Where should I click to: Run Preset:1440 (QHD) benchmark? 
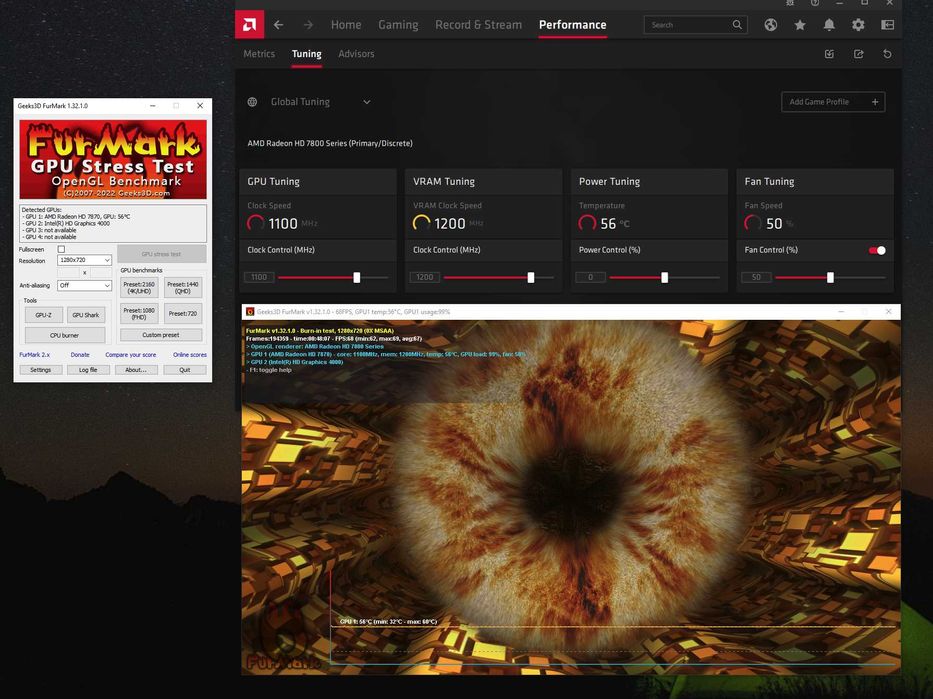(183, 288)
